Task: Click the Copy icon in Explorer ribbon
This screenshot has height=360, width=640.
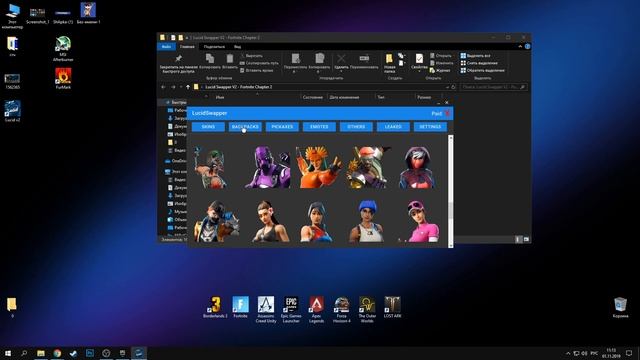Action: click(x=210, y=59)
